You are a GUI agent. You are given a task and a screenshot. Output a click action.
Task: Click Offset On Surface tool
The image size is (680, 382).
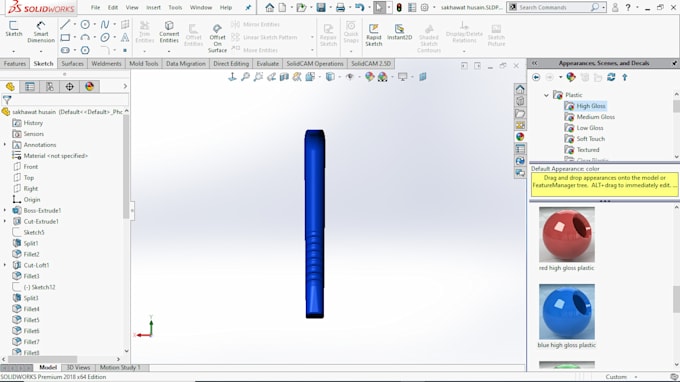[217, 38]
